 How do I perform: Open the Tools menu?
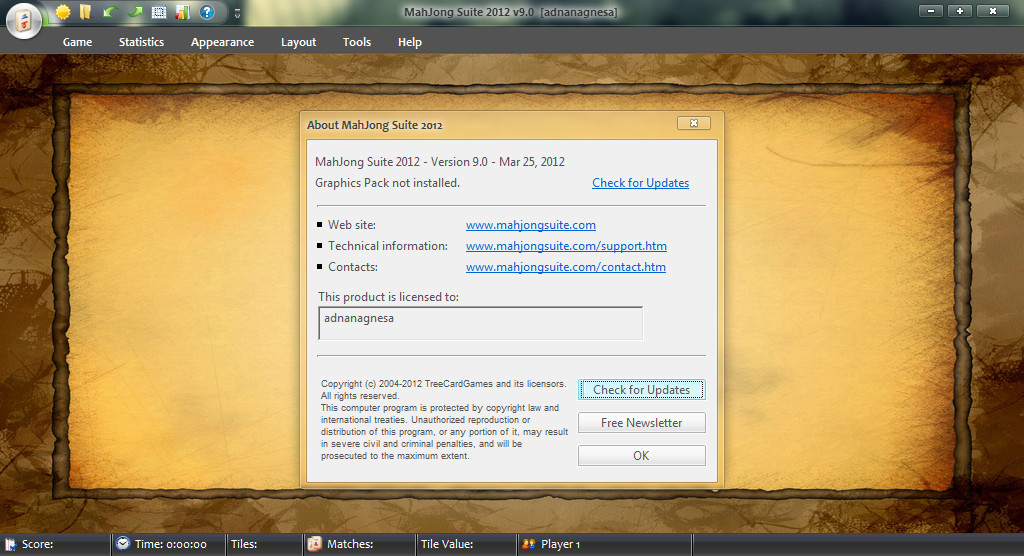[357, 42]
